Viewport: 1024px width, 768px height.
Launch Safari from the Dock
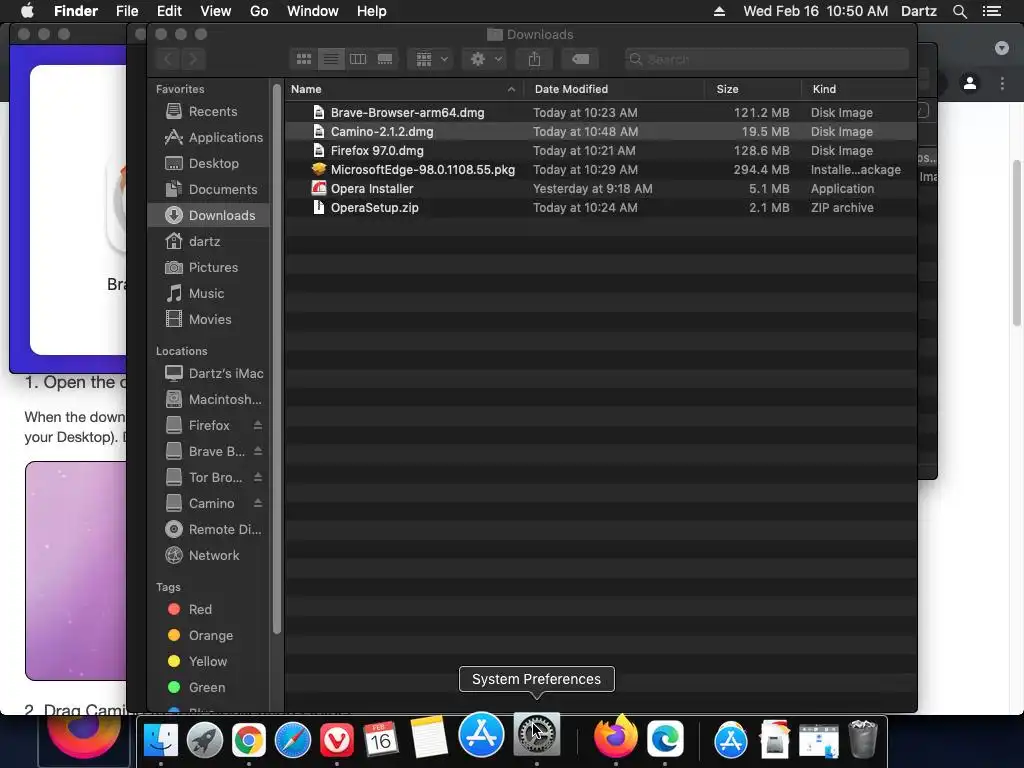point(293,740)
